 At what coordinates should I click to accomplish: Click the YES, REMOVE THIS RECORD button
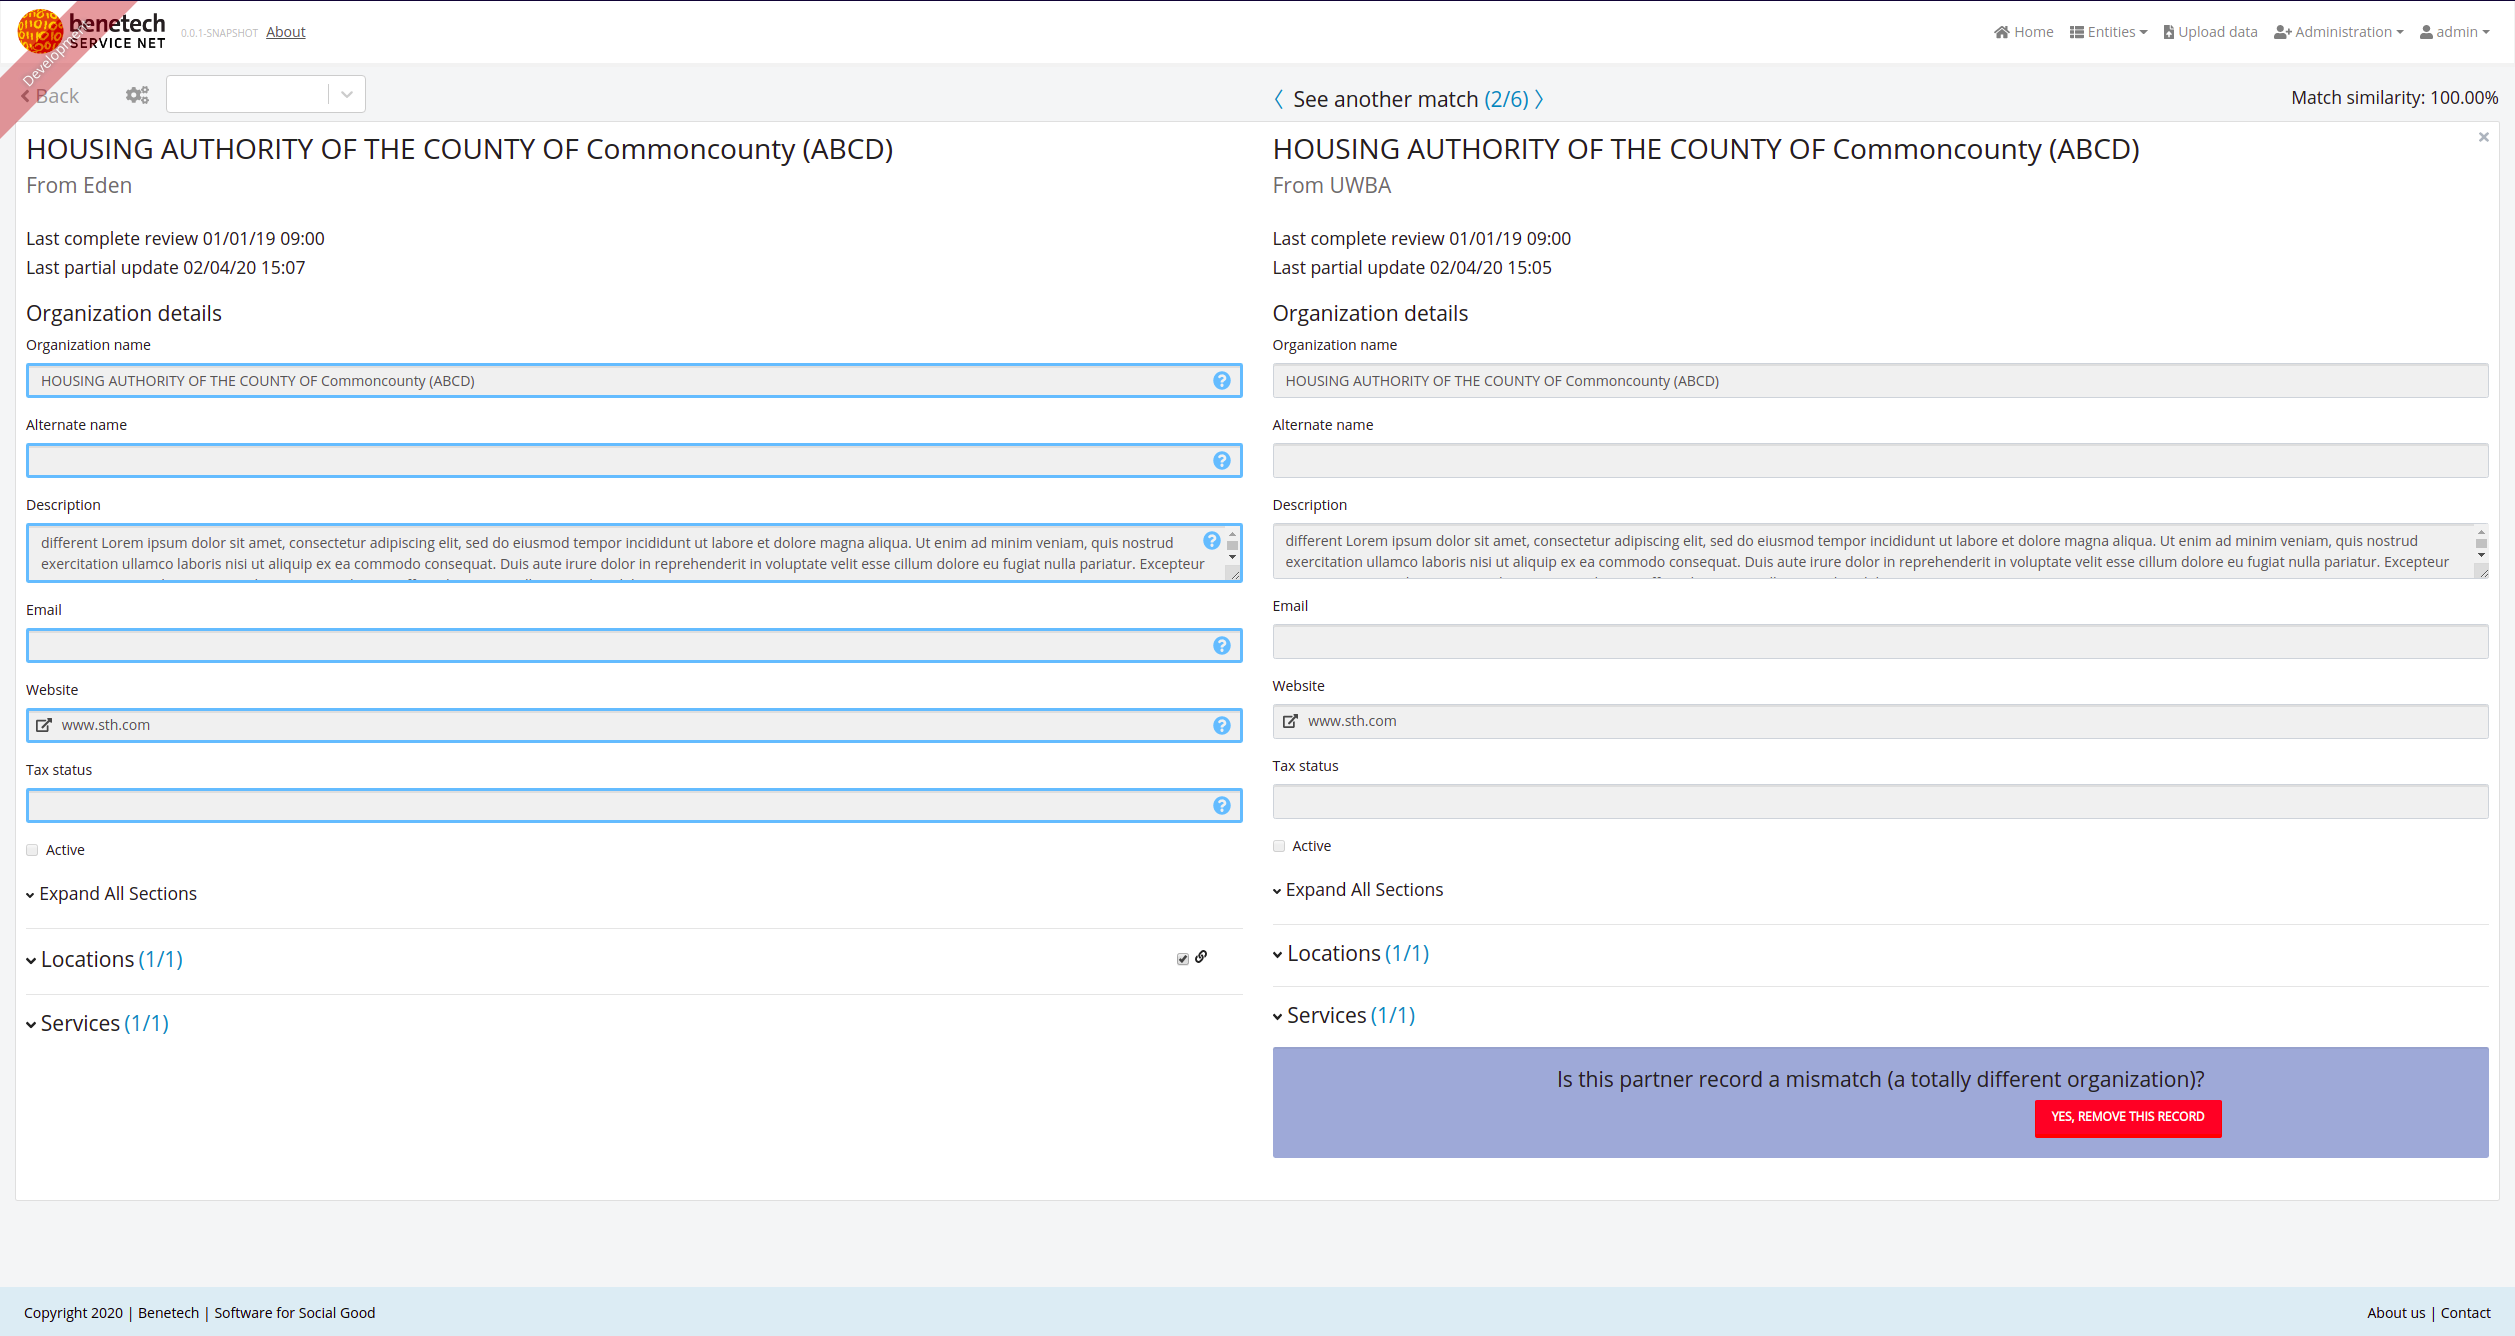click(x=2127, y=1117)
